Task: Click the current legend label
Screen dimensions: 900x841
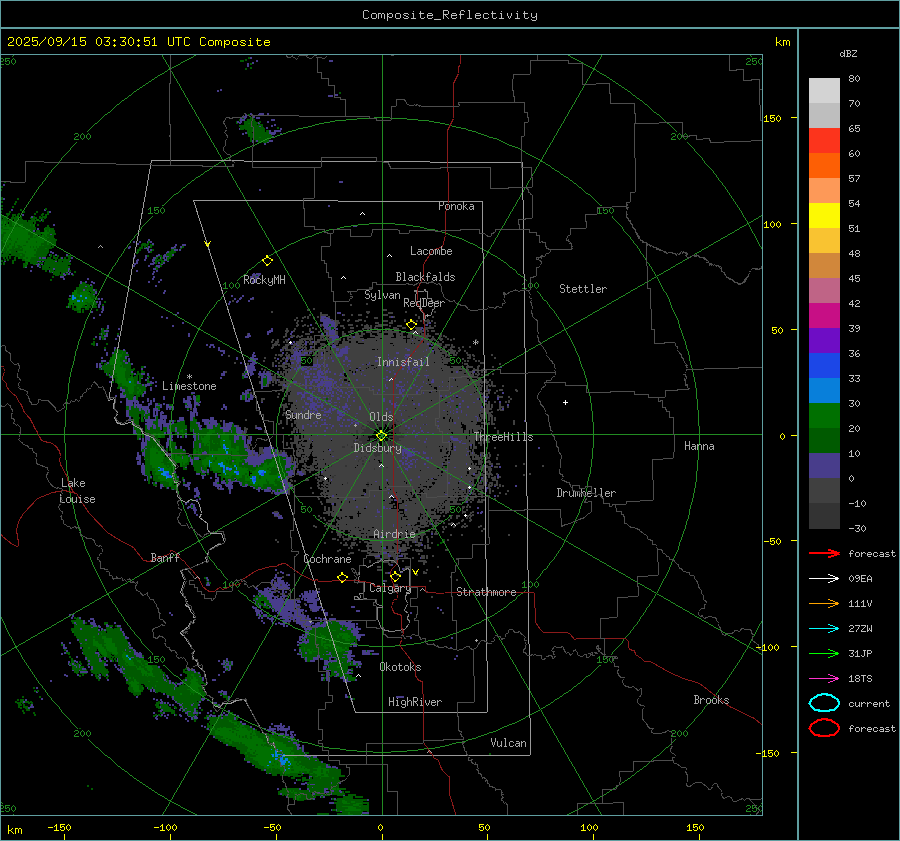Action: coord(869,703)
